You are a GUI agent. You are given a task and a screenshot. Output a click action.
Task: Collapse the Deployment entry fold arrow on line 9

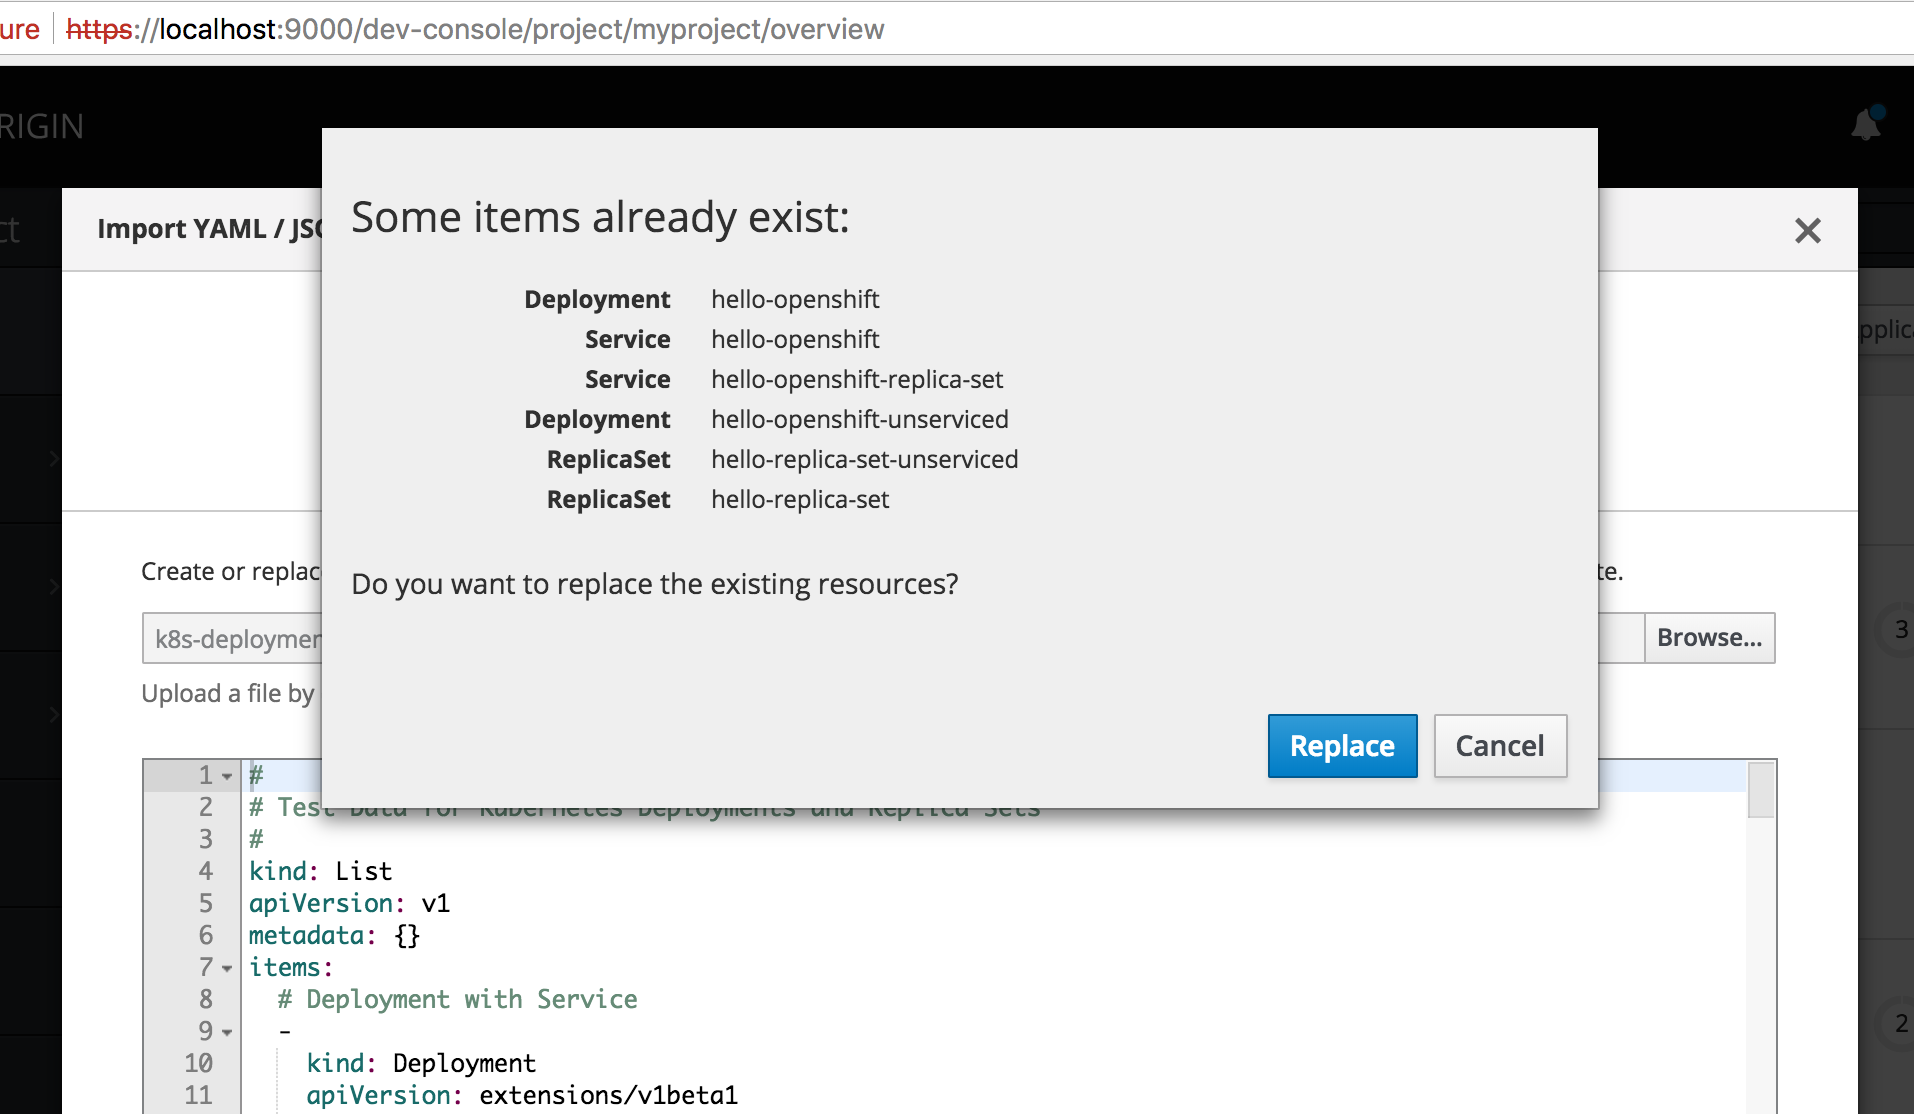click(x=225, y=1032)
